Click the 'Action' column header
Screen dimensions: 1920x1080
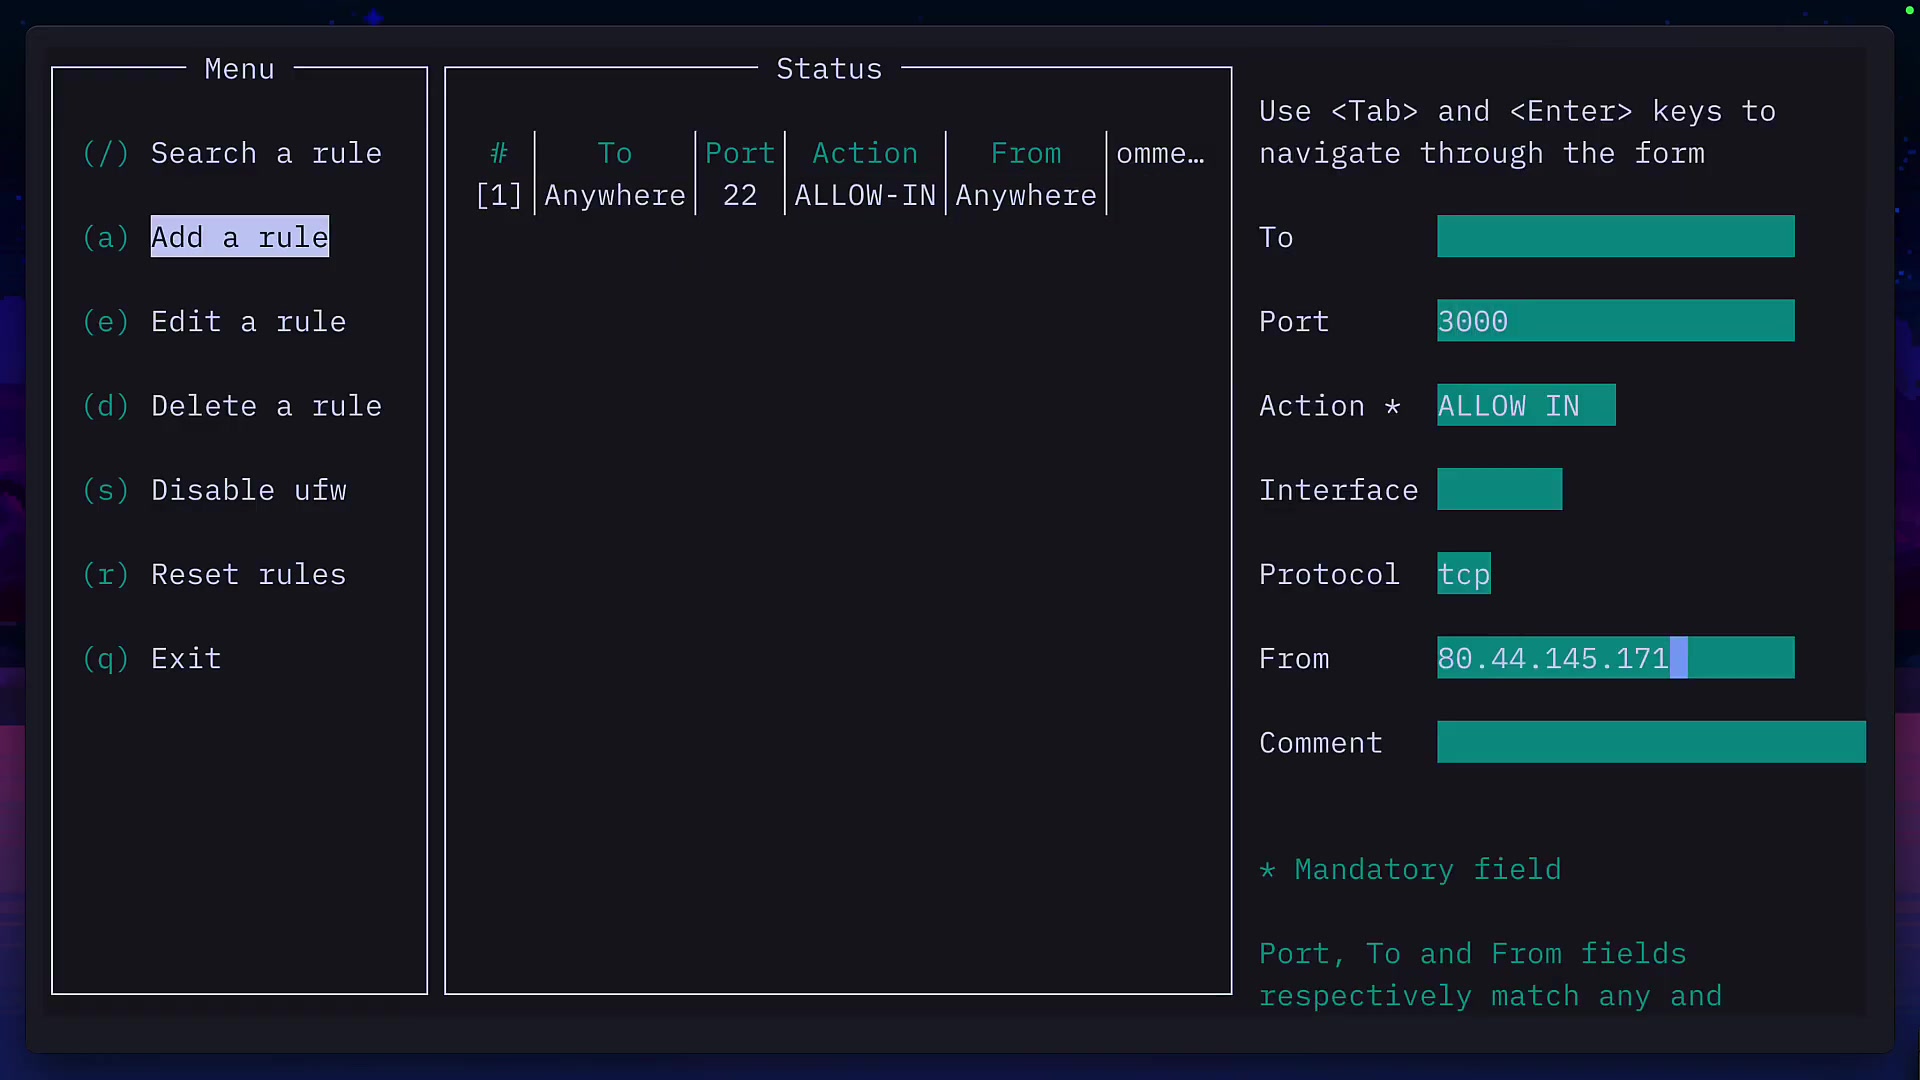[865, 152]
